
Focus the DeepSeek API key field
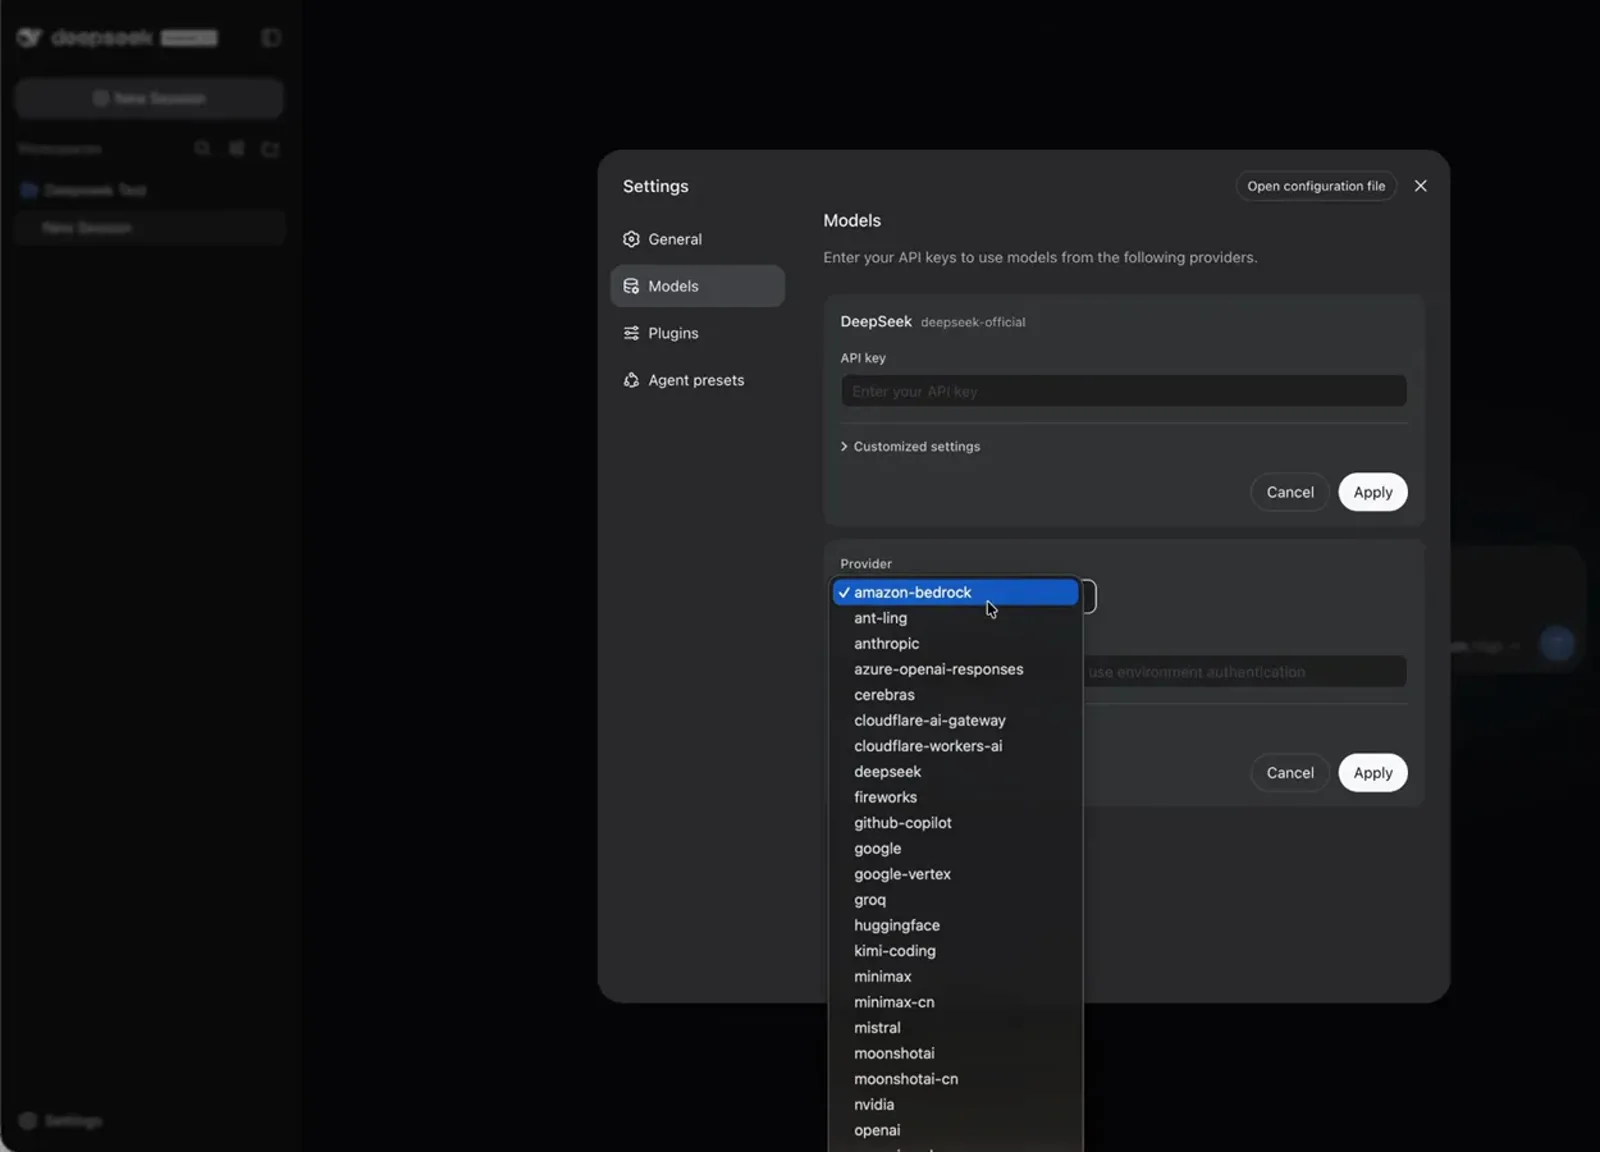1123,391
